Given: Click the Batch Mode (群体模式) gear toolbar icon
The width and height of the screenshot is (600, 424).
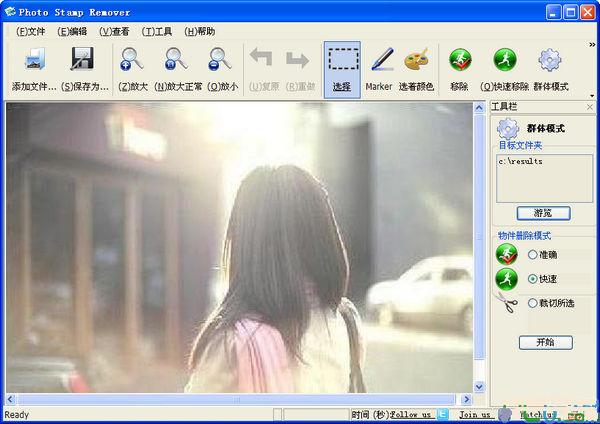Looking at the screenshot, I should pyautogui.click(x=550, y=60).
